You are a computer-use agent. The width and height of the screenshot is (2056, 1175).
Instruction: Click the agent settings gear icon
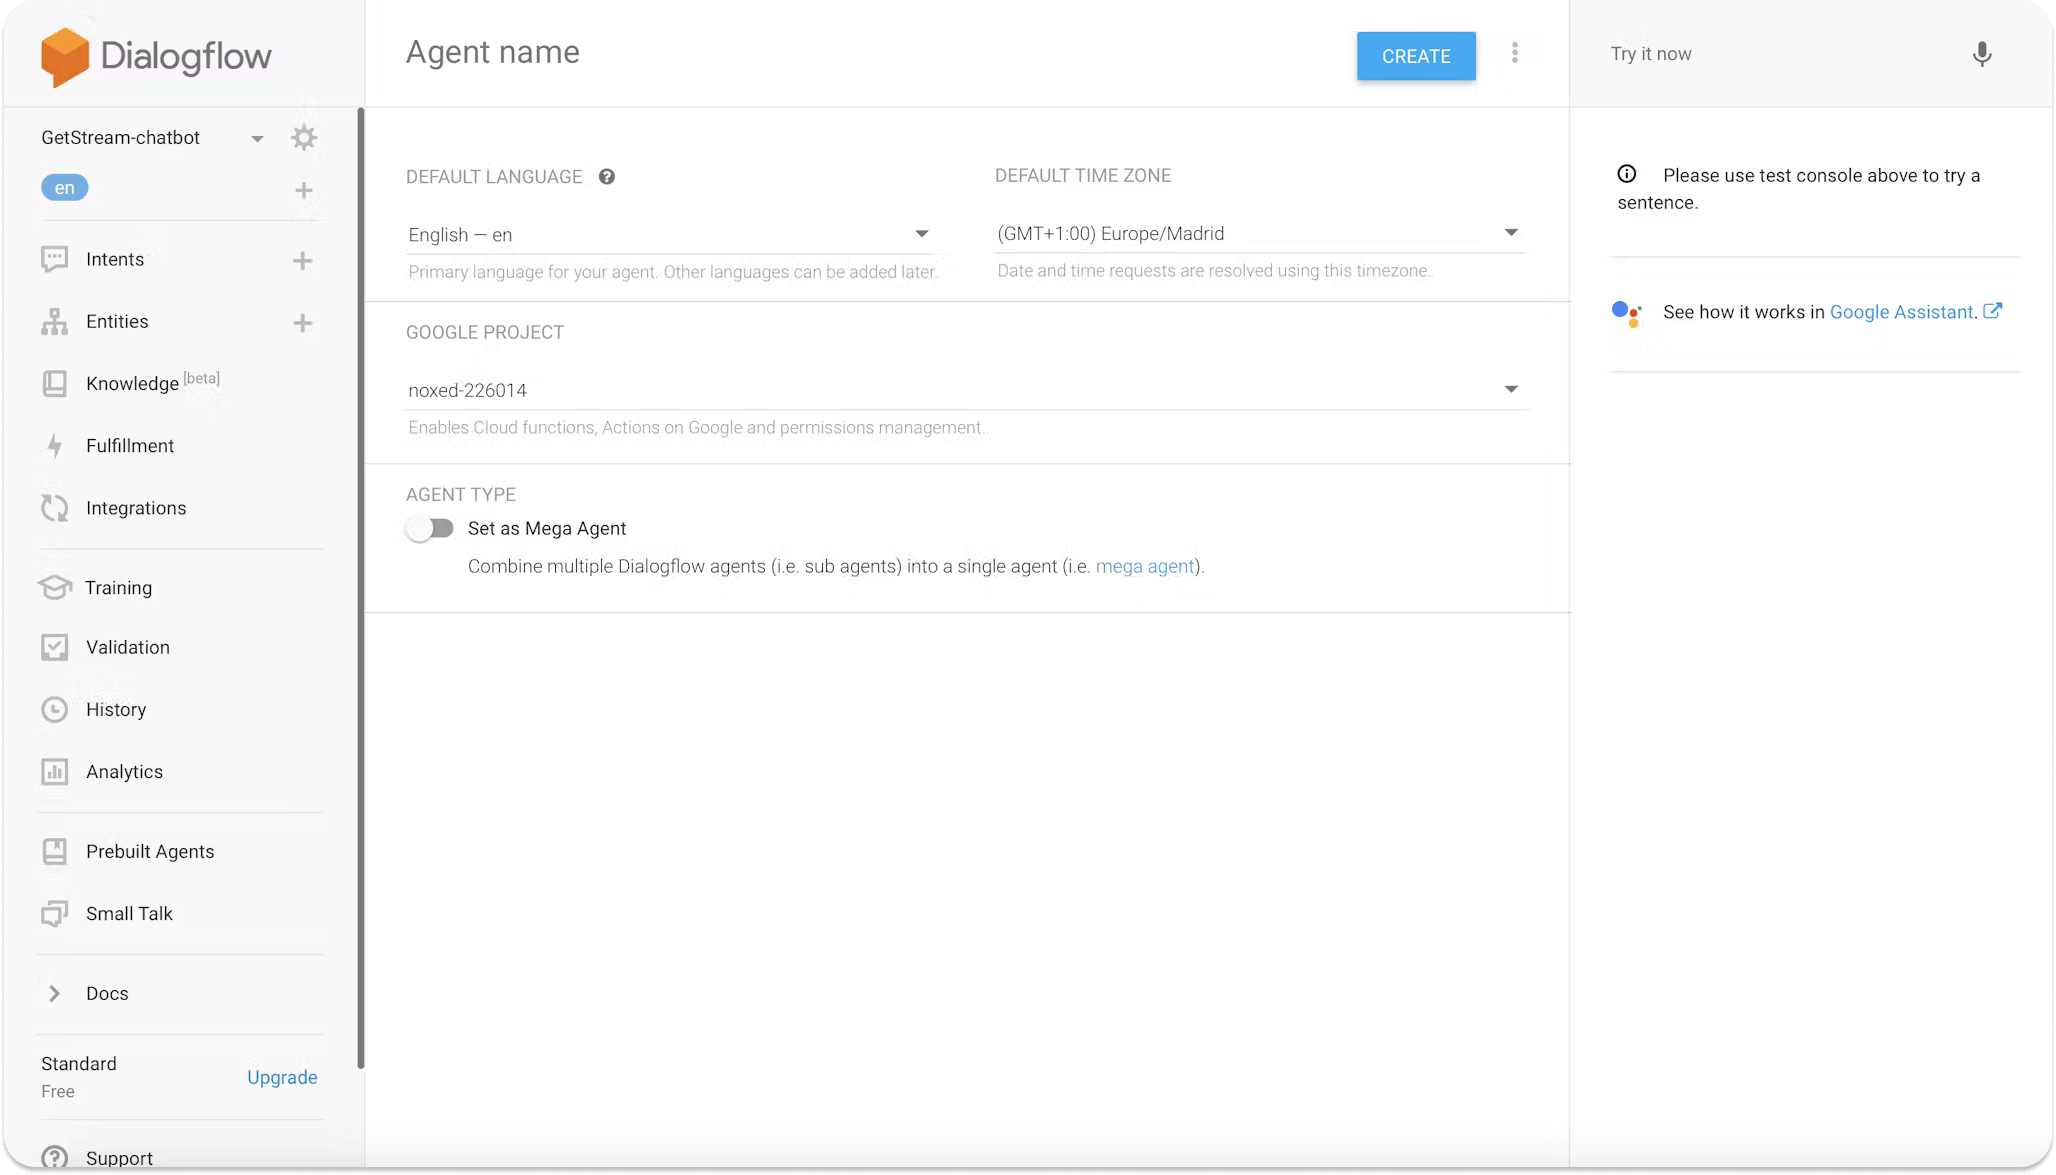[303, 138]
